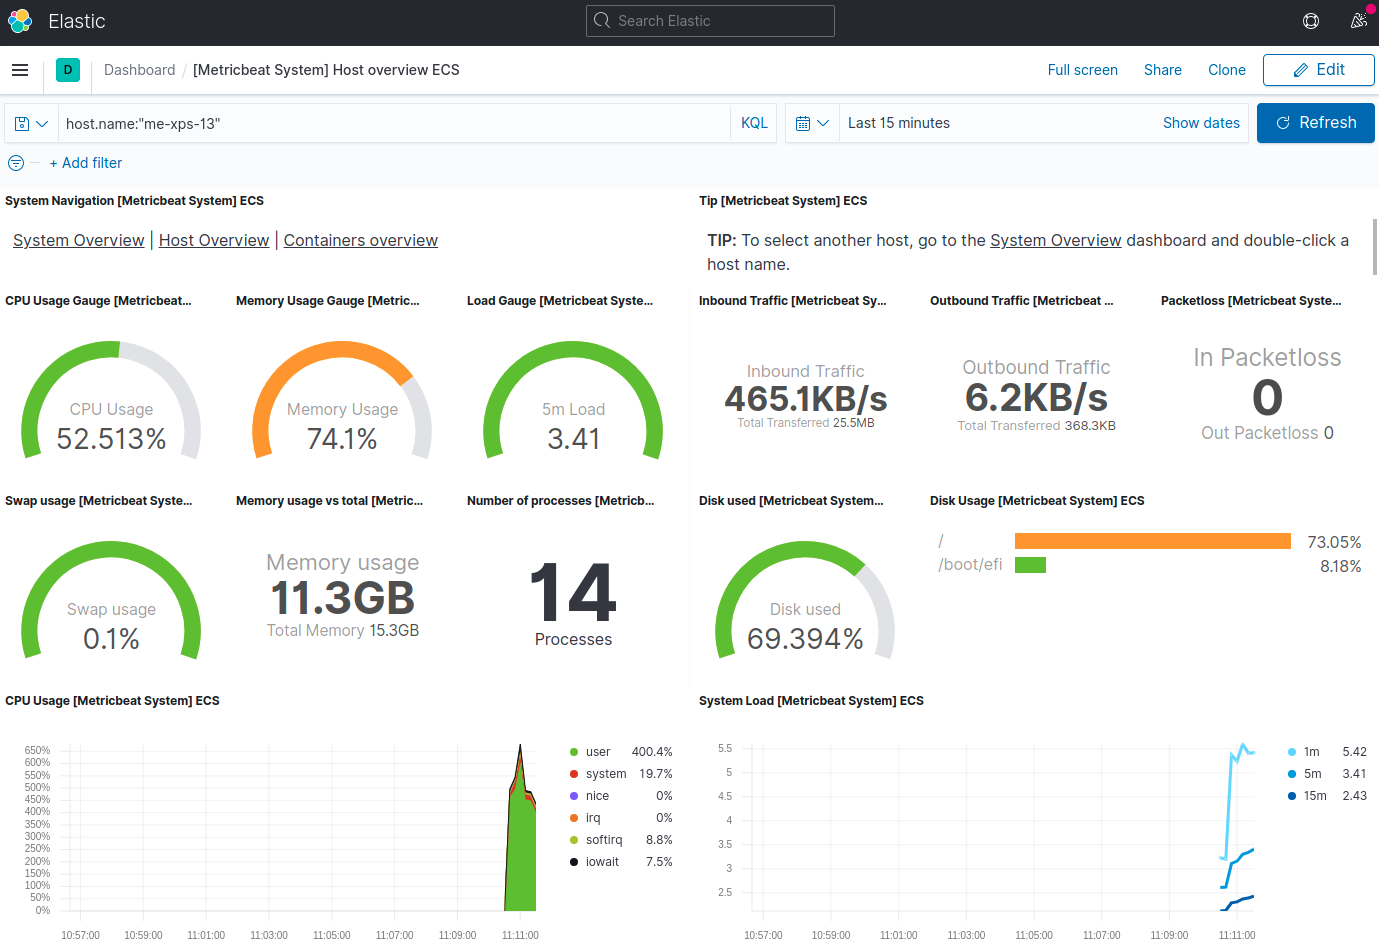Click the Elastic logo icon

point(20,21)
